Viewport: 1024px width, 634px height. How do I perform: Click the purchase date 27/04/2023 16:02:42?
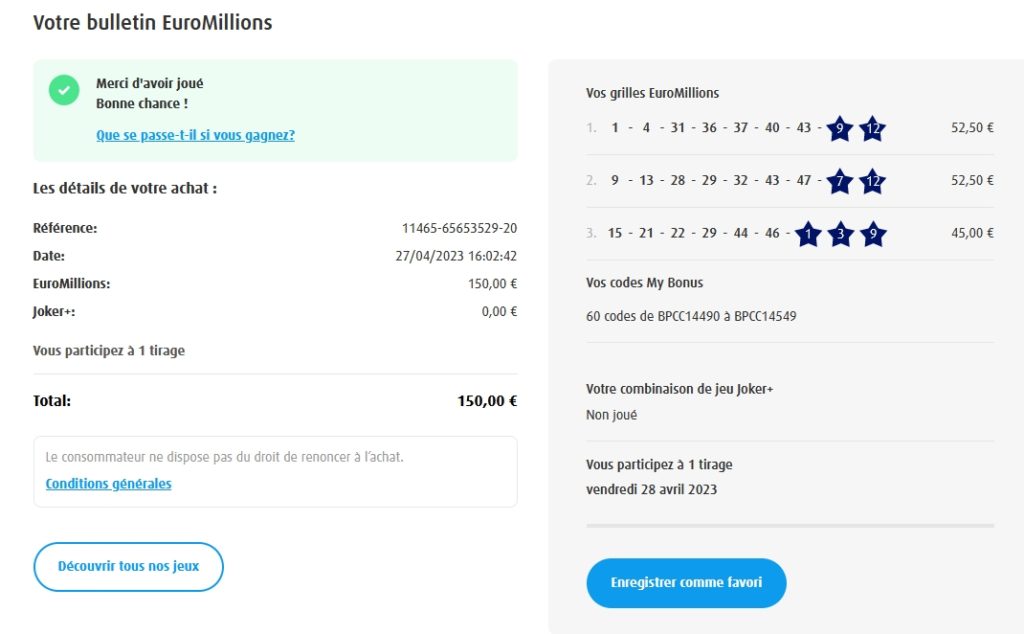click(456, 256)
